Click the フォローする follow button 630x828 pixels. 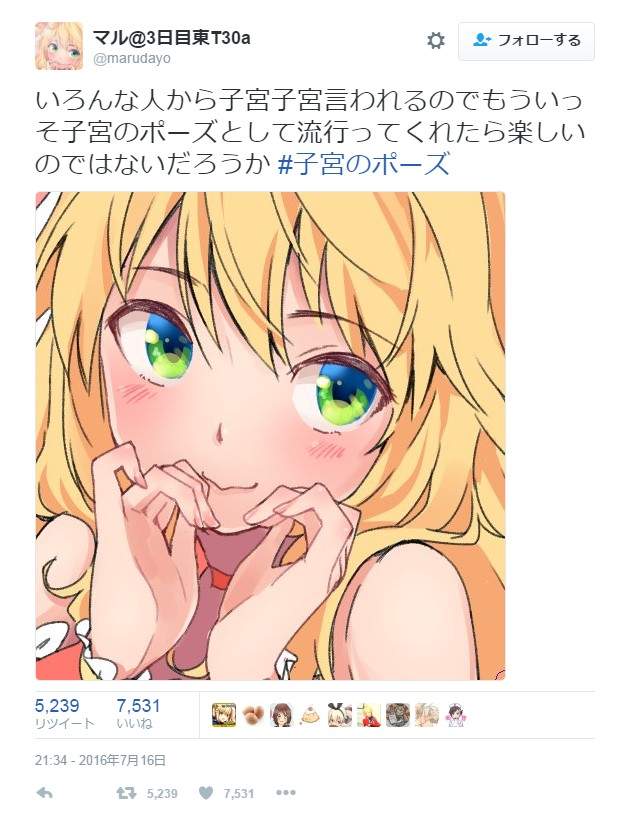[526, 41]
